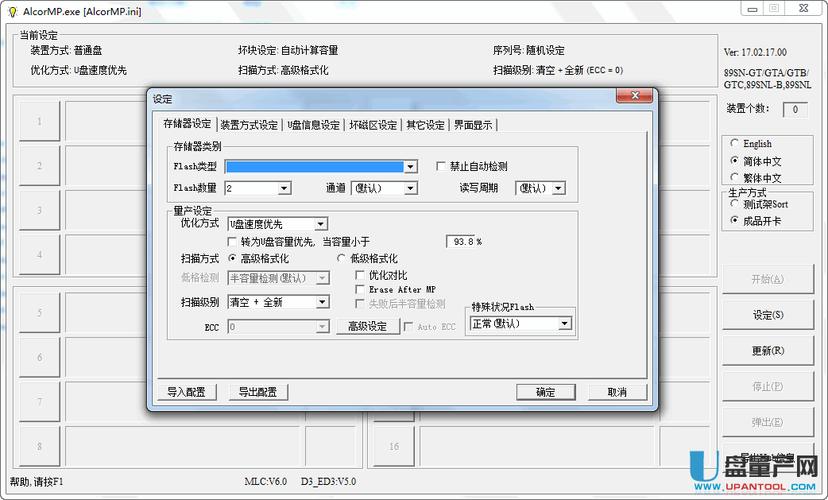Click the 停止(P) button in main window
Screen dimensions: 828x500
pos(767,386)
